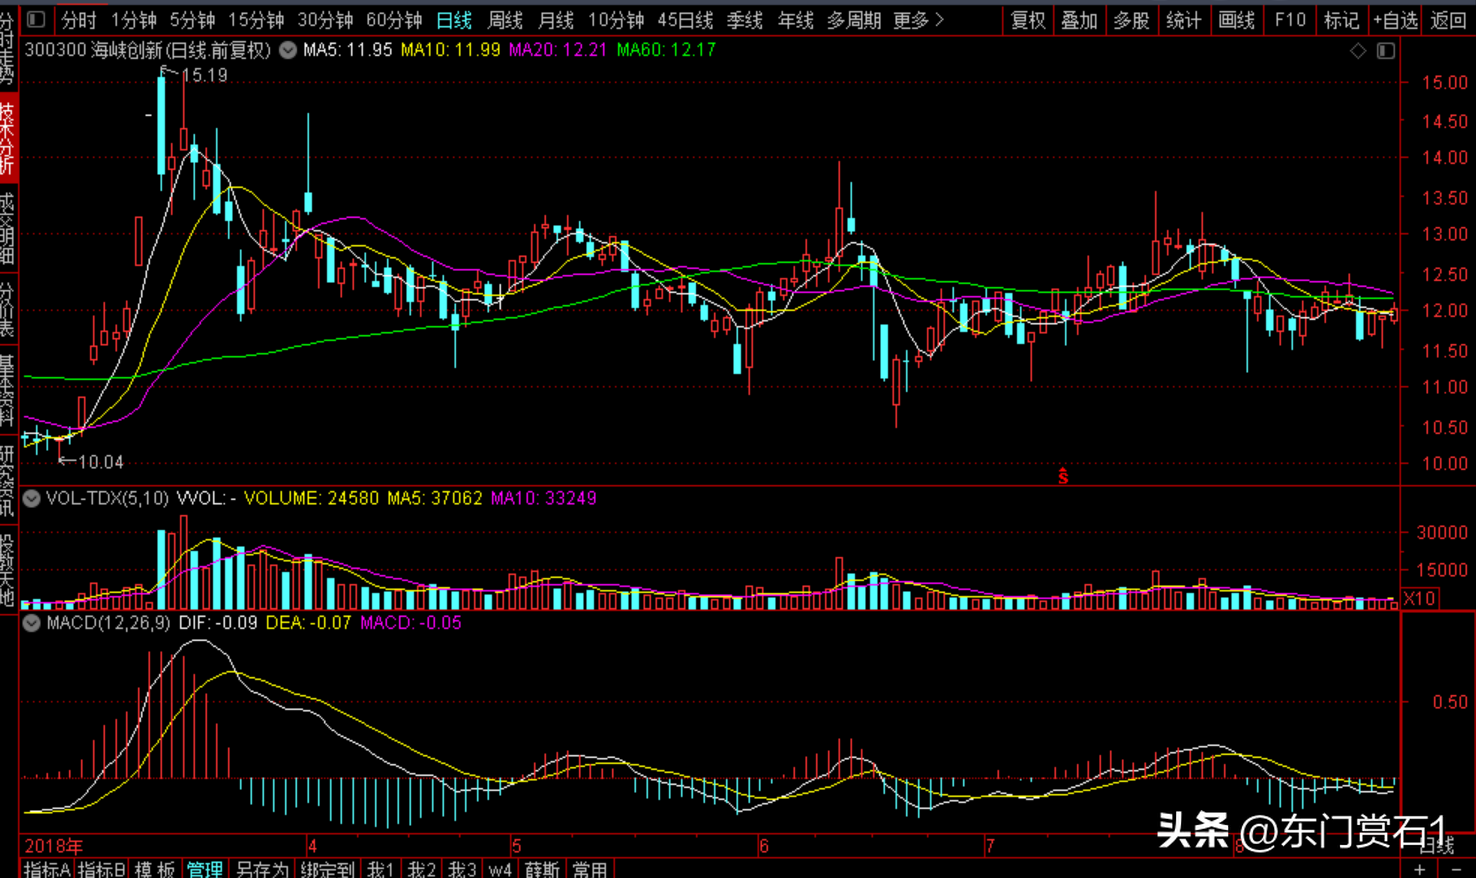Switch to 周线 weekly period tab
The image size is (1476, 878).
(505, 20)
